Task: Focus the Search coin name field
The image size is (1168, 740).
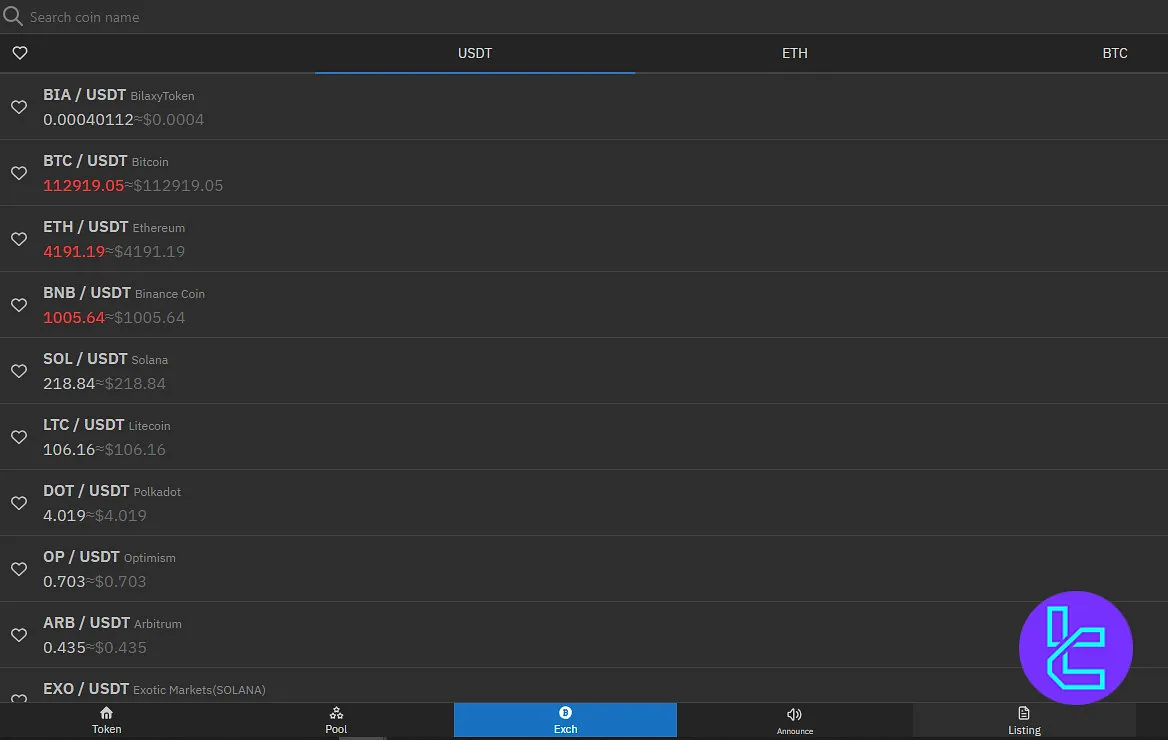Action: coord(300,17)
